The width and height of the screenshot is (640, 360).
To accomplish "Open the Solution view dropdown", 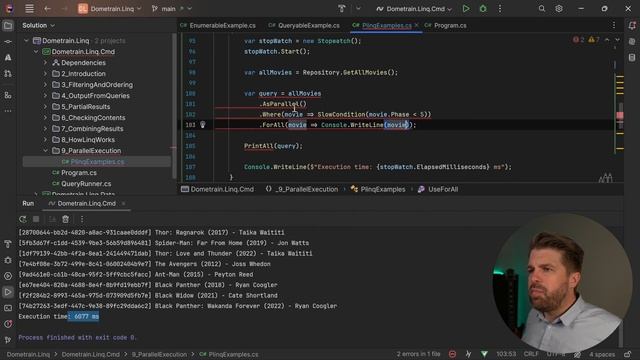I will [38, 25].
